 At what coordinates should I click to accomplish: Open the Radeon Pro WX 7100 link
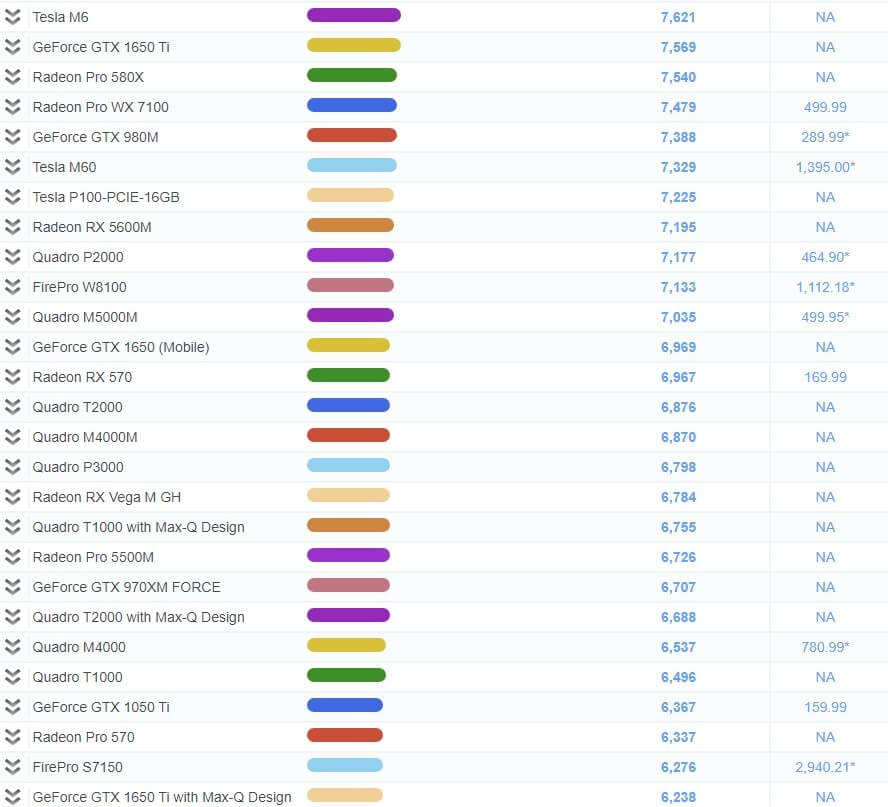point(101,108)
